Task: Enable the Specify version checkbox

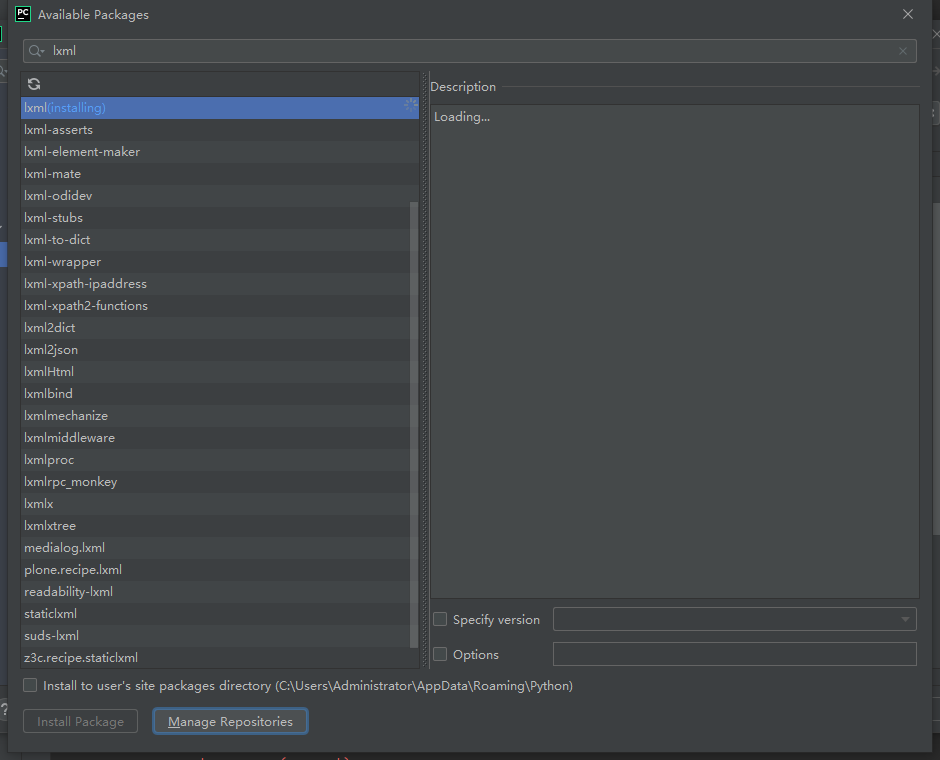Action: pos(440,619)
